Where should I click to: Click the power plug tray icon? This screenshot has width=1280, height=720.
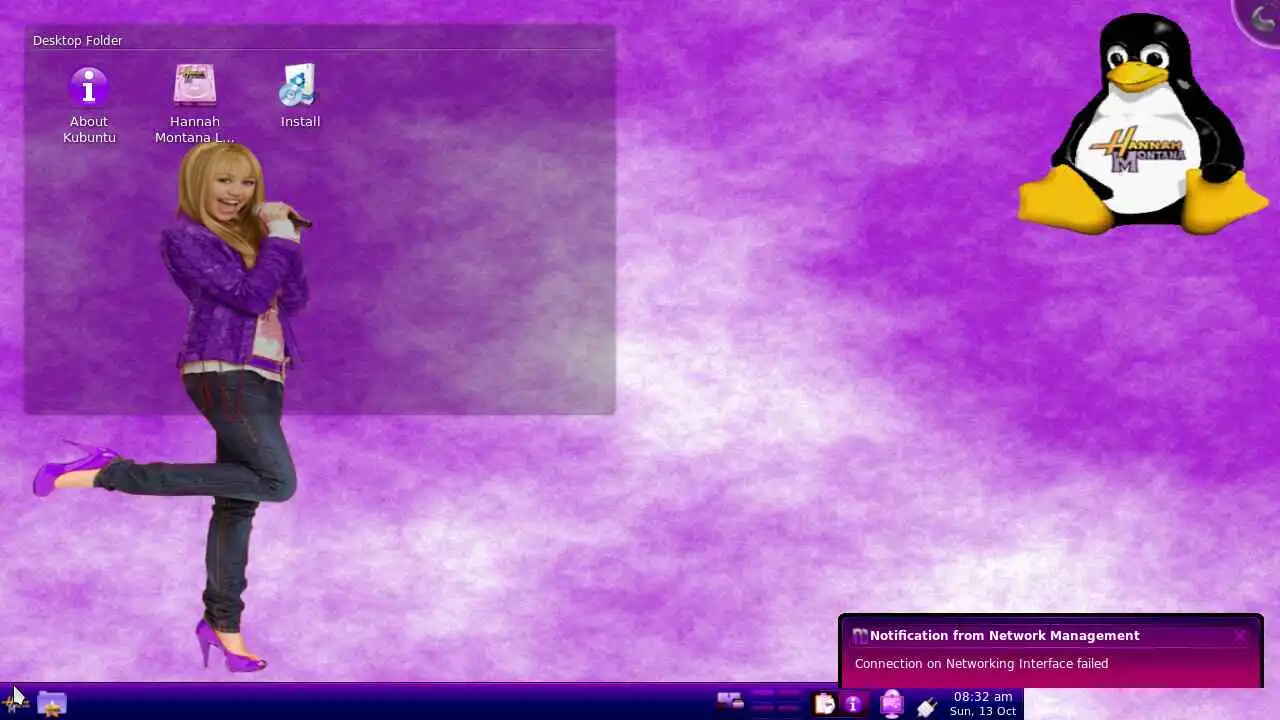coord(926,706)
